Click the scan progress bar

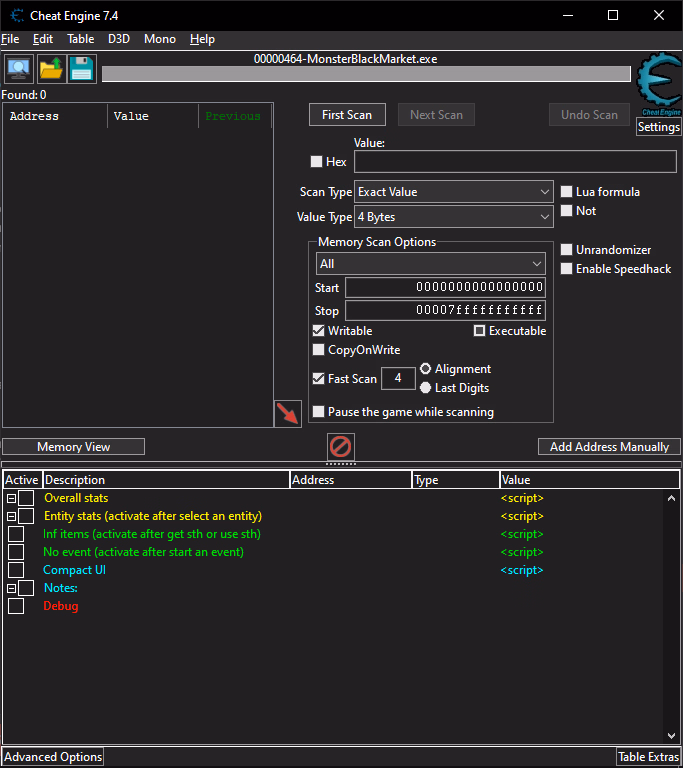[366, 74]
